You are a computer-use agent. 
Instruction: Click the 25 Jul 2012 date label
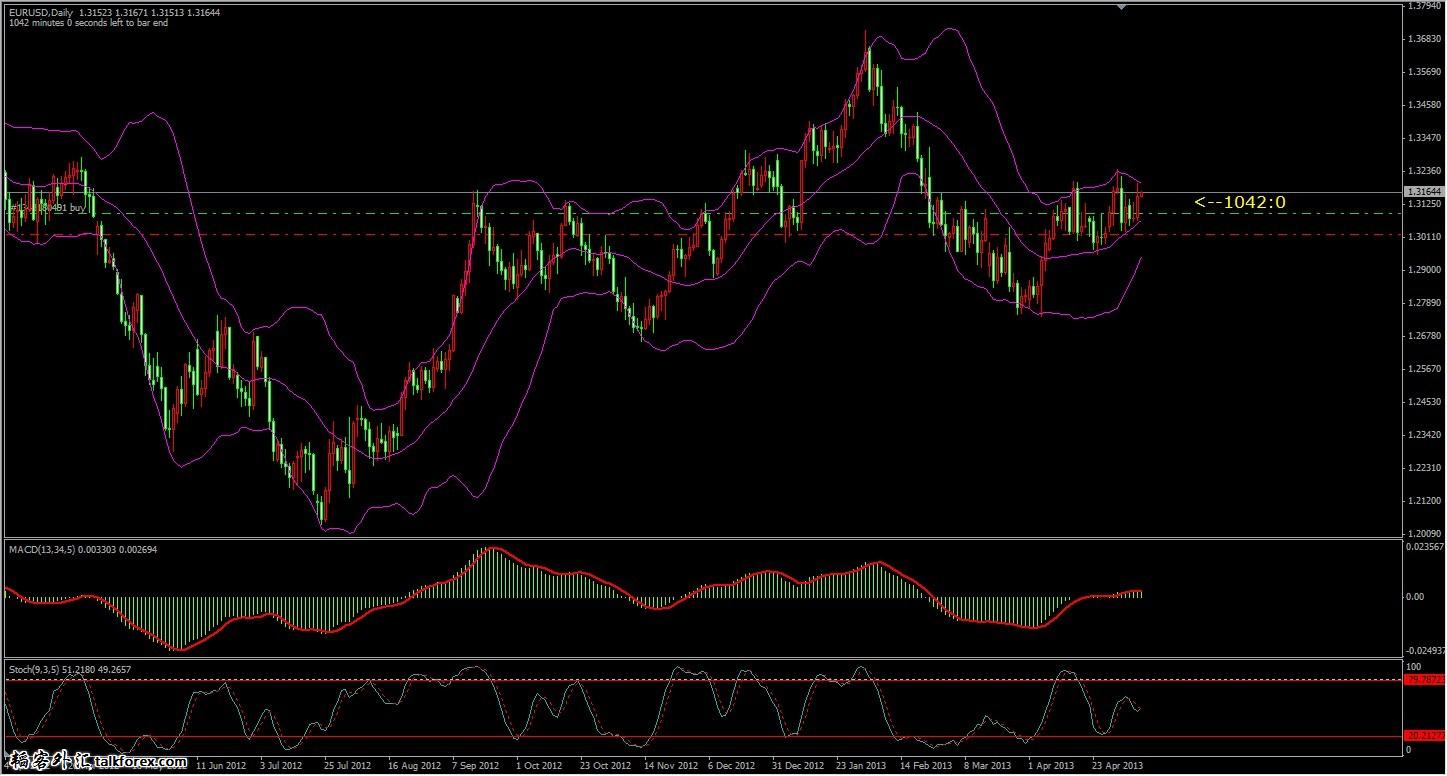point(347,766)
